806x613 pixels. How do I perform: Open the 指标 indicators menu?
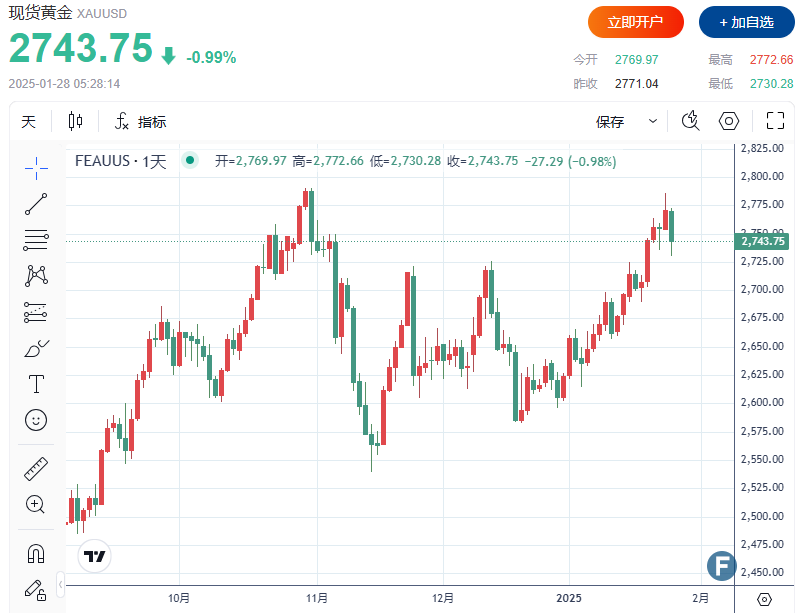140,122
